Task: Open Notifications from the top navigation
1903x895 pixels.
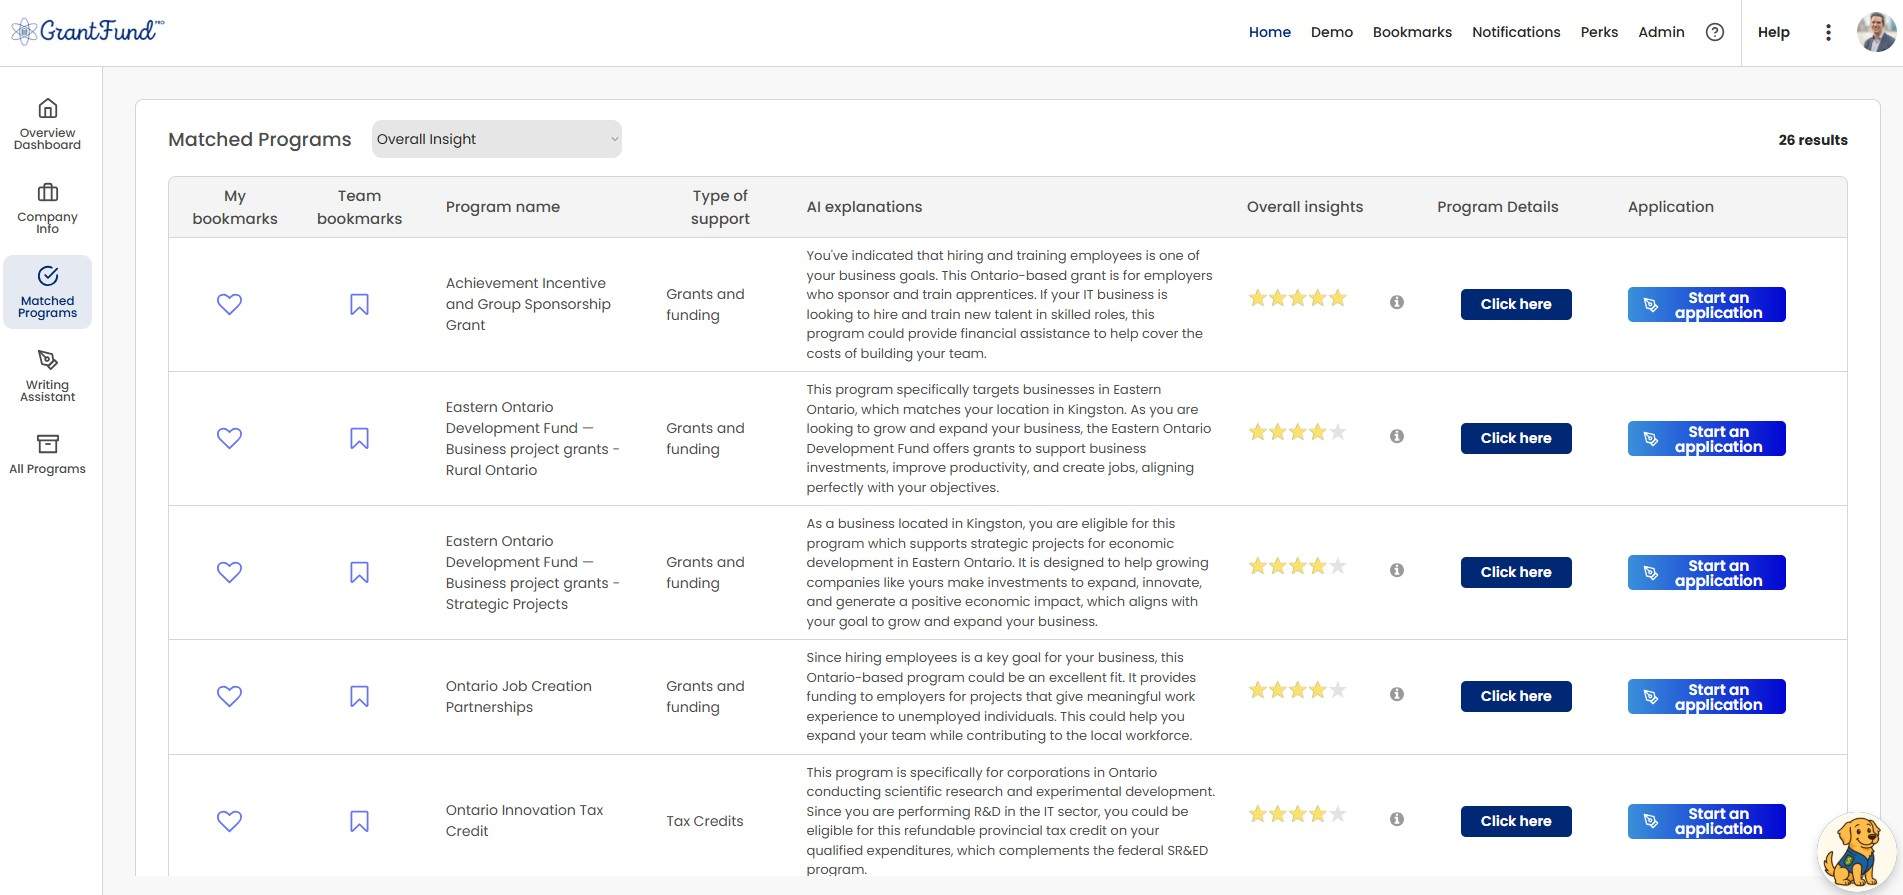Action: 1516,32
